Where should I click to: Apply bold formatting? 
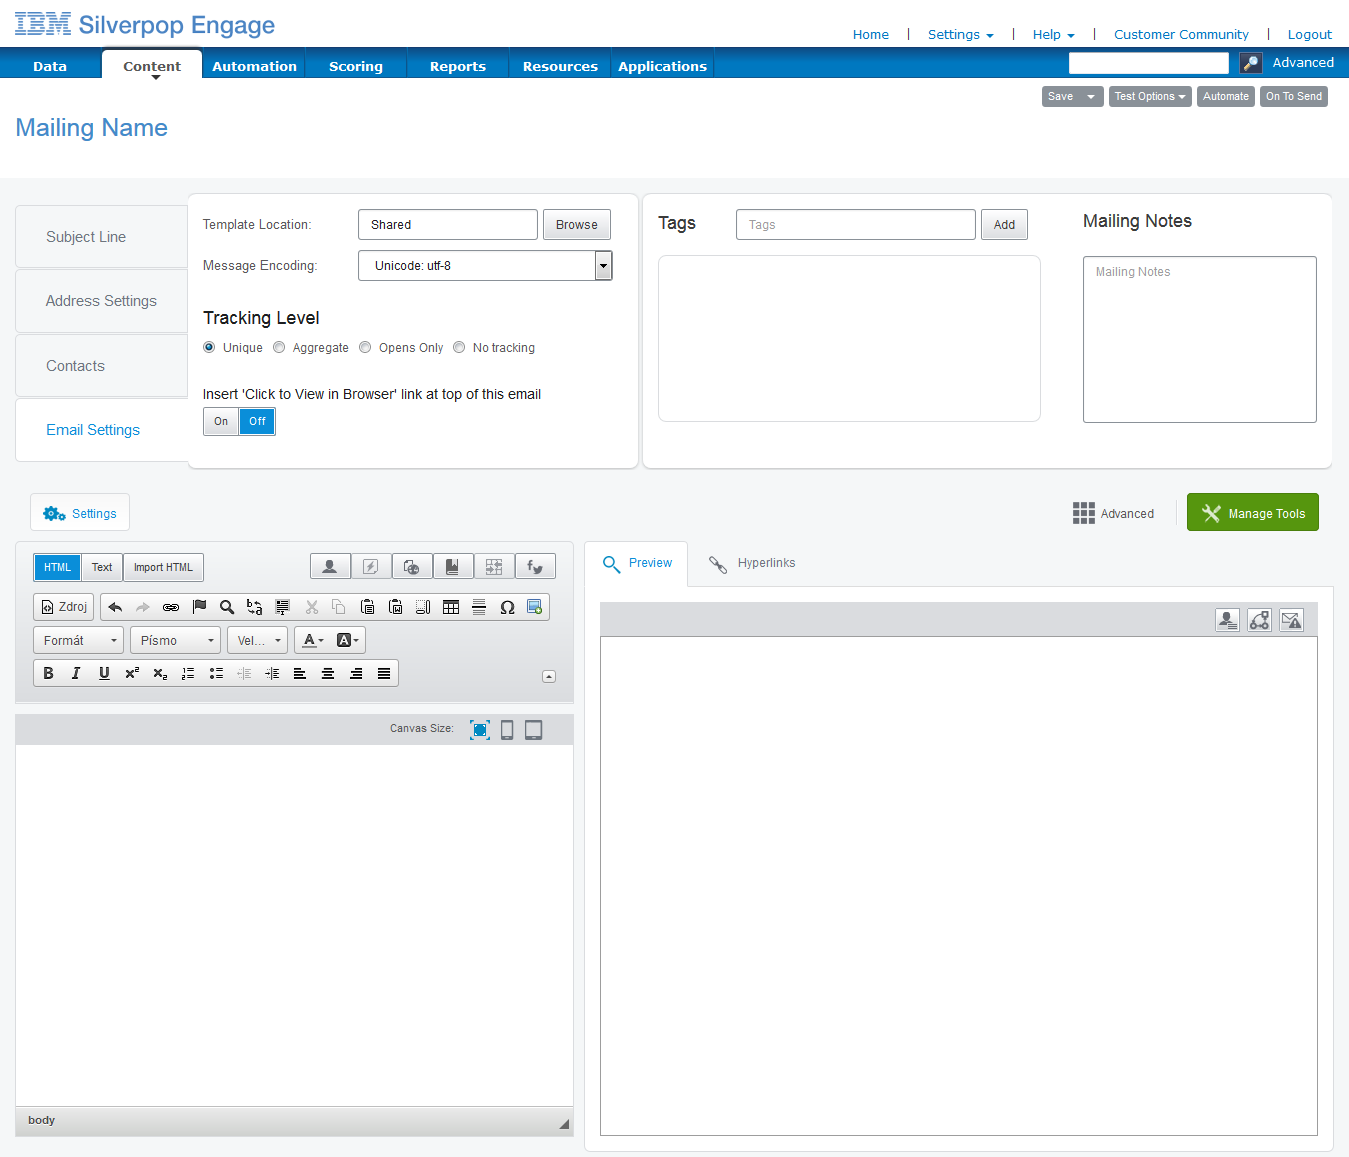click(x=48, y=673)
